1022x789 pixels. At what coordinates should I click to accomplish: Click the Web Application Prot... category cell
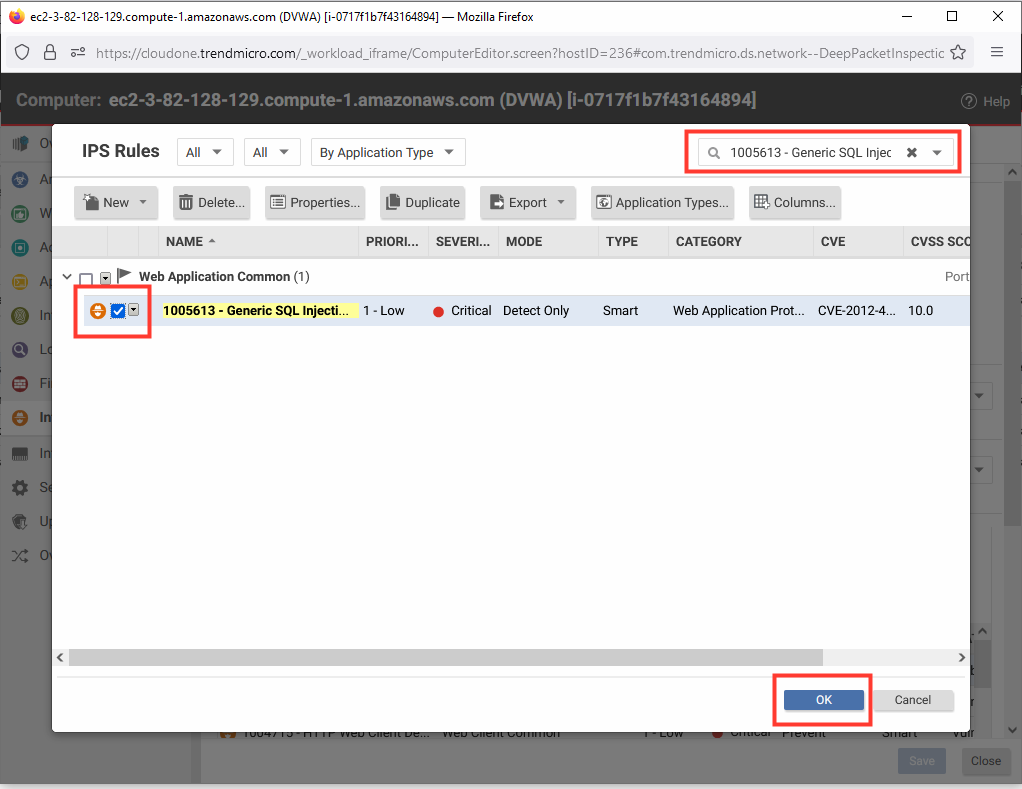738,311
